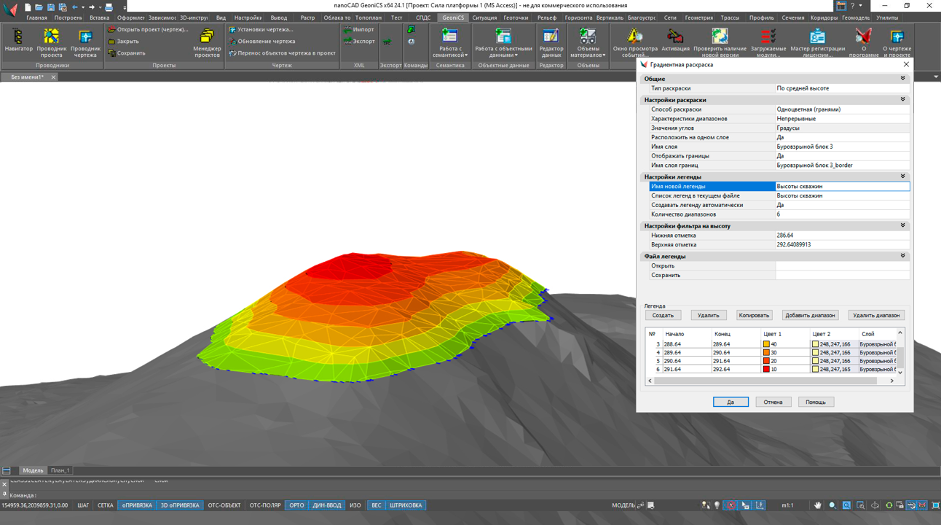Click the Отмена button in dialog
The height and width of the screenshot is (527, 941).
[x=773, y=402]
